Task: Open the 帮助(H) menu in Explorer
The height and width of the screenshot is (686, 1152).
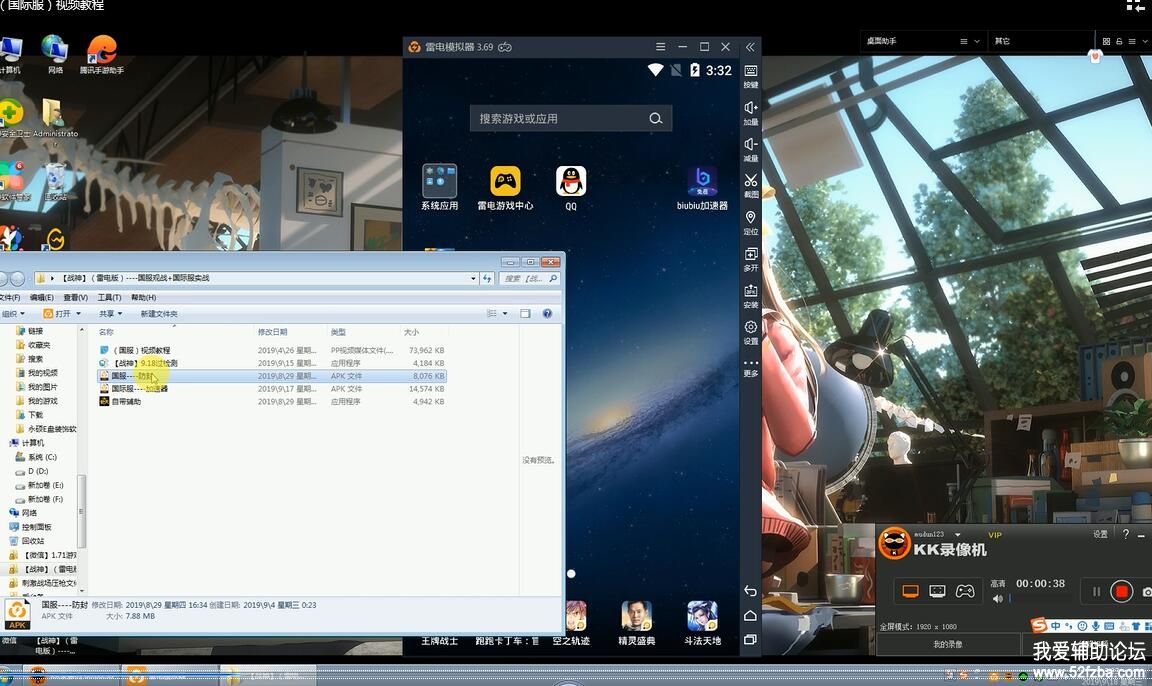Action: [x=143, y=297]
